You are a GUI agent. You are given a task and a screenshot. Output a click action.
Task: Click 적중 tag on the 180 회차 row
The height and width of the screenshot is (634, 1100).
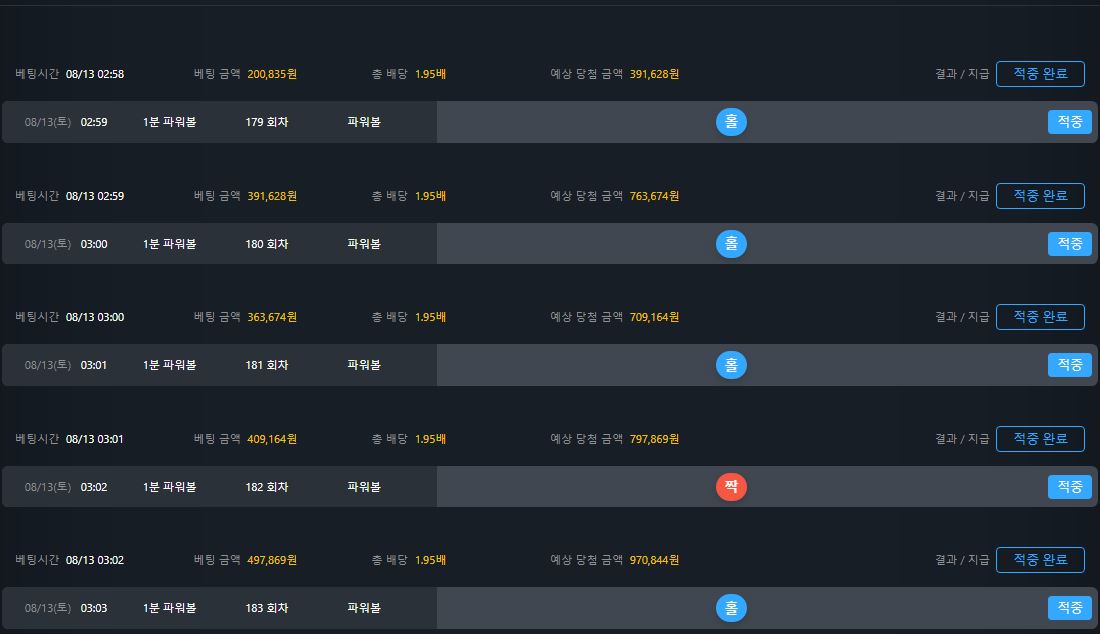click(1069, 244)
